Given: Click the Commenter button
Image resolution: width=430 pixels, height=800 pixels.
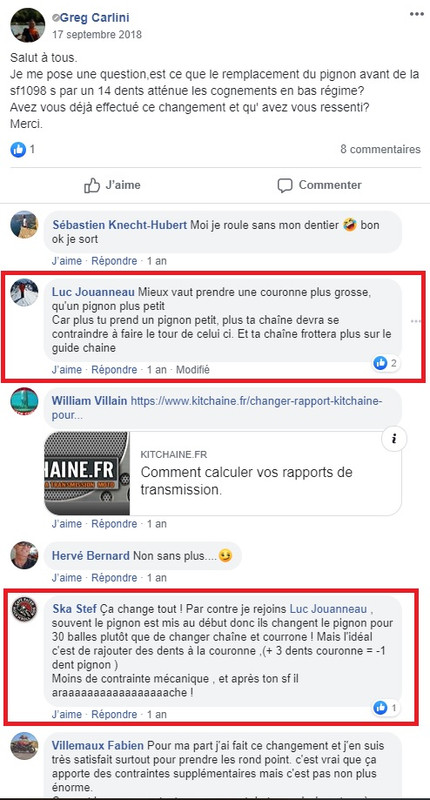Looking at the screenshot, I should pos(319,185).
